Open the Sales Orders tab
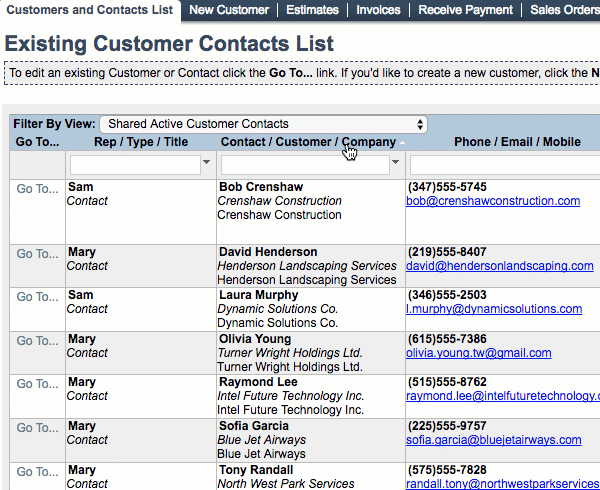The width and height of the screenshot is (600, 490). 565,10
